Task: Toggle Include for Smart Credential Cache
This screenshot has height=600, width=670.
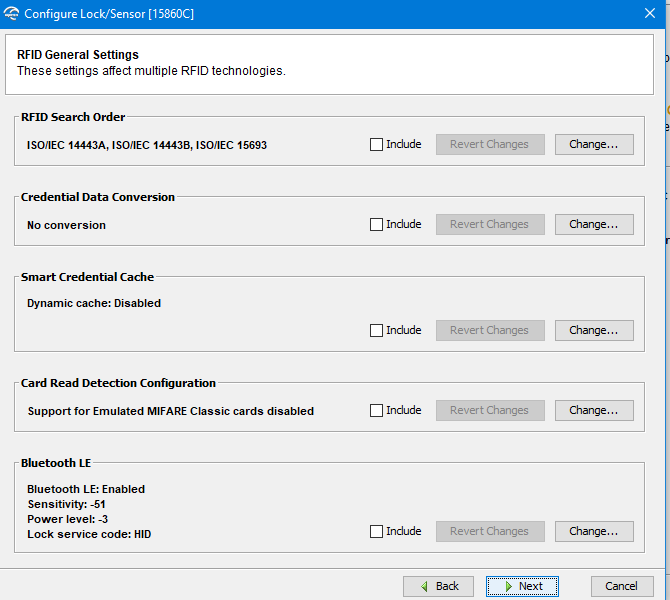Action: (x=377, y=330)
